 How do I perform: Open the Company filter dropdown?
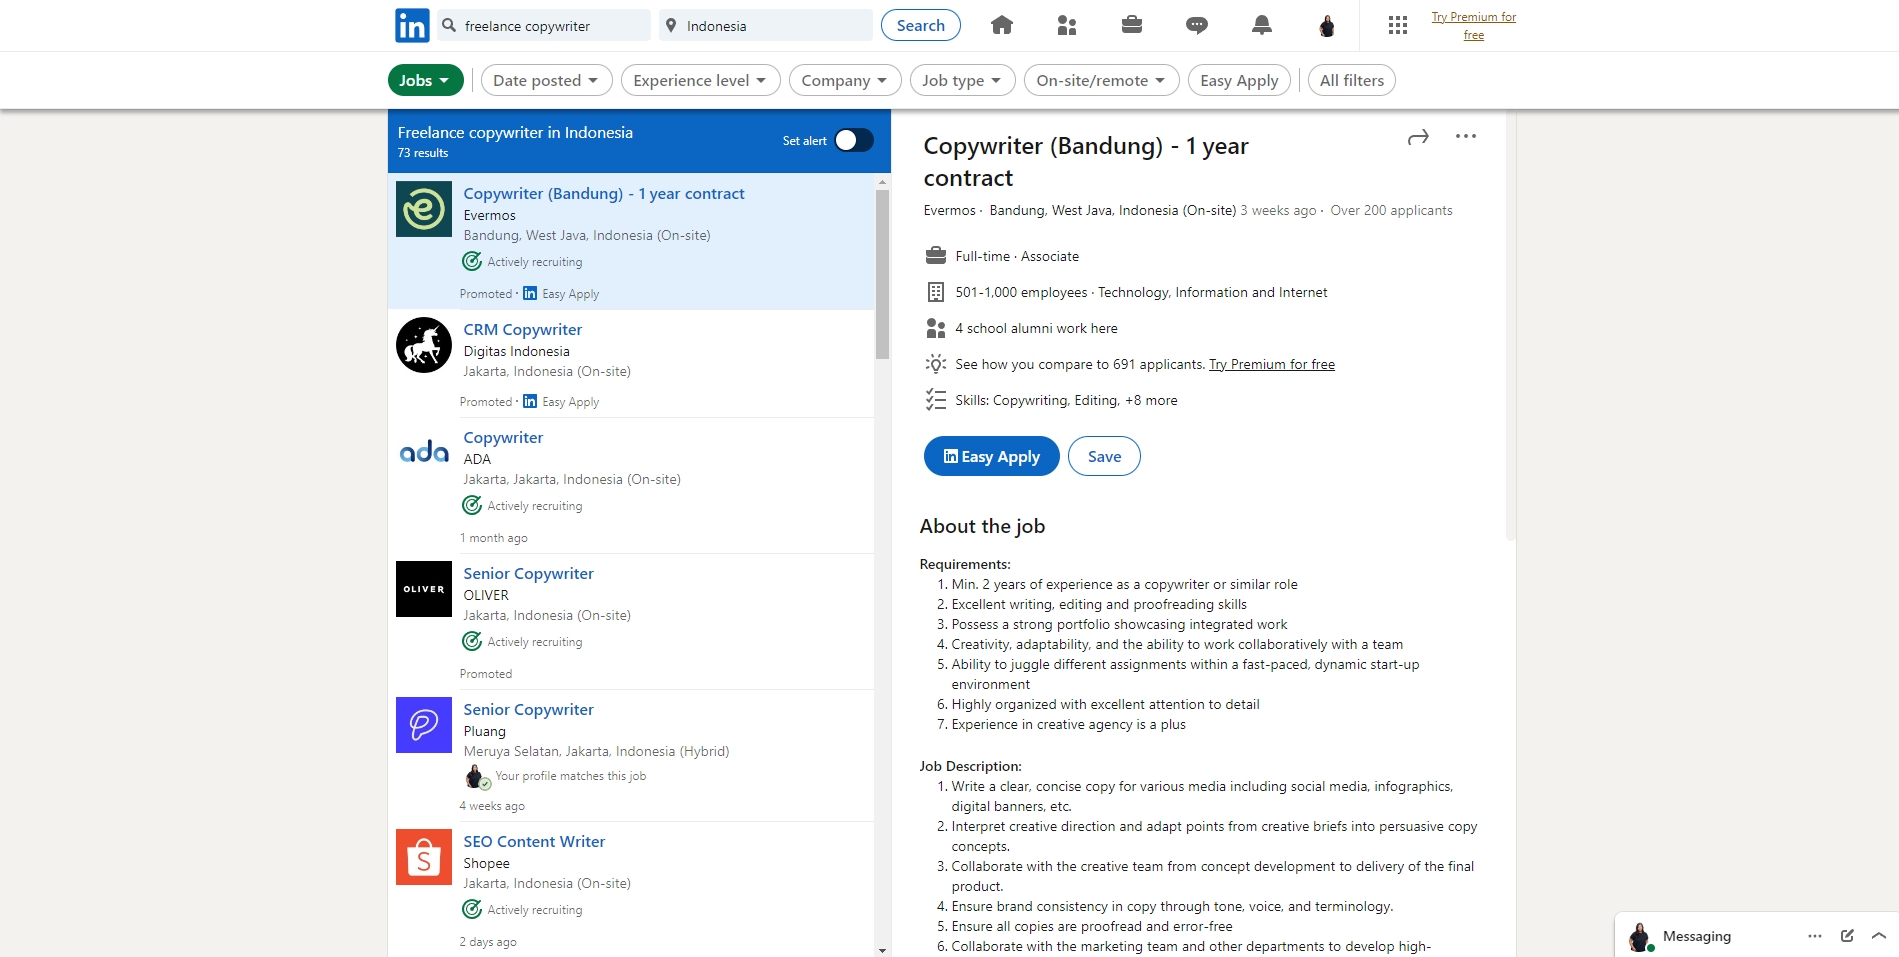845,80
